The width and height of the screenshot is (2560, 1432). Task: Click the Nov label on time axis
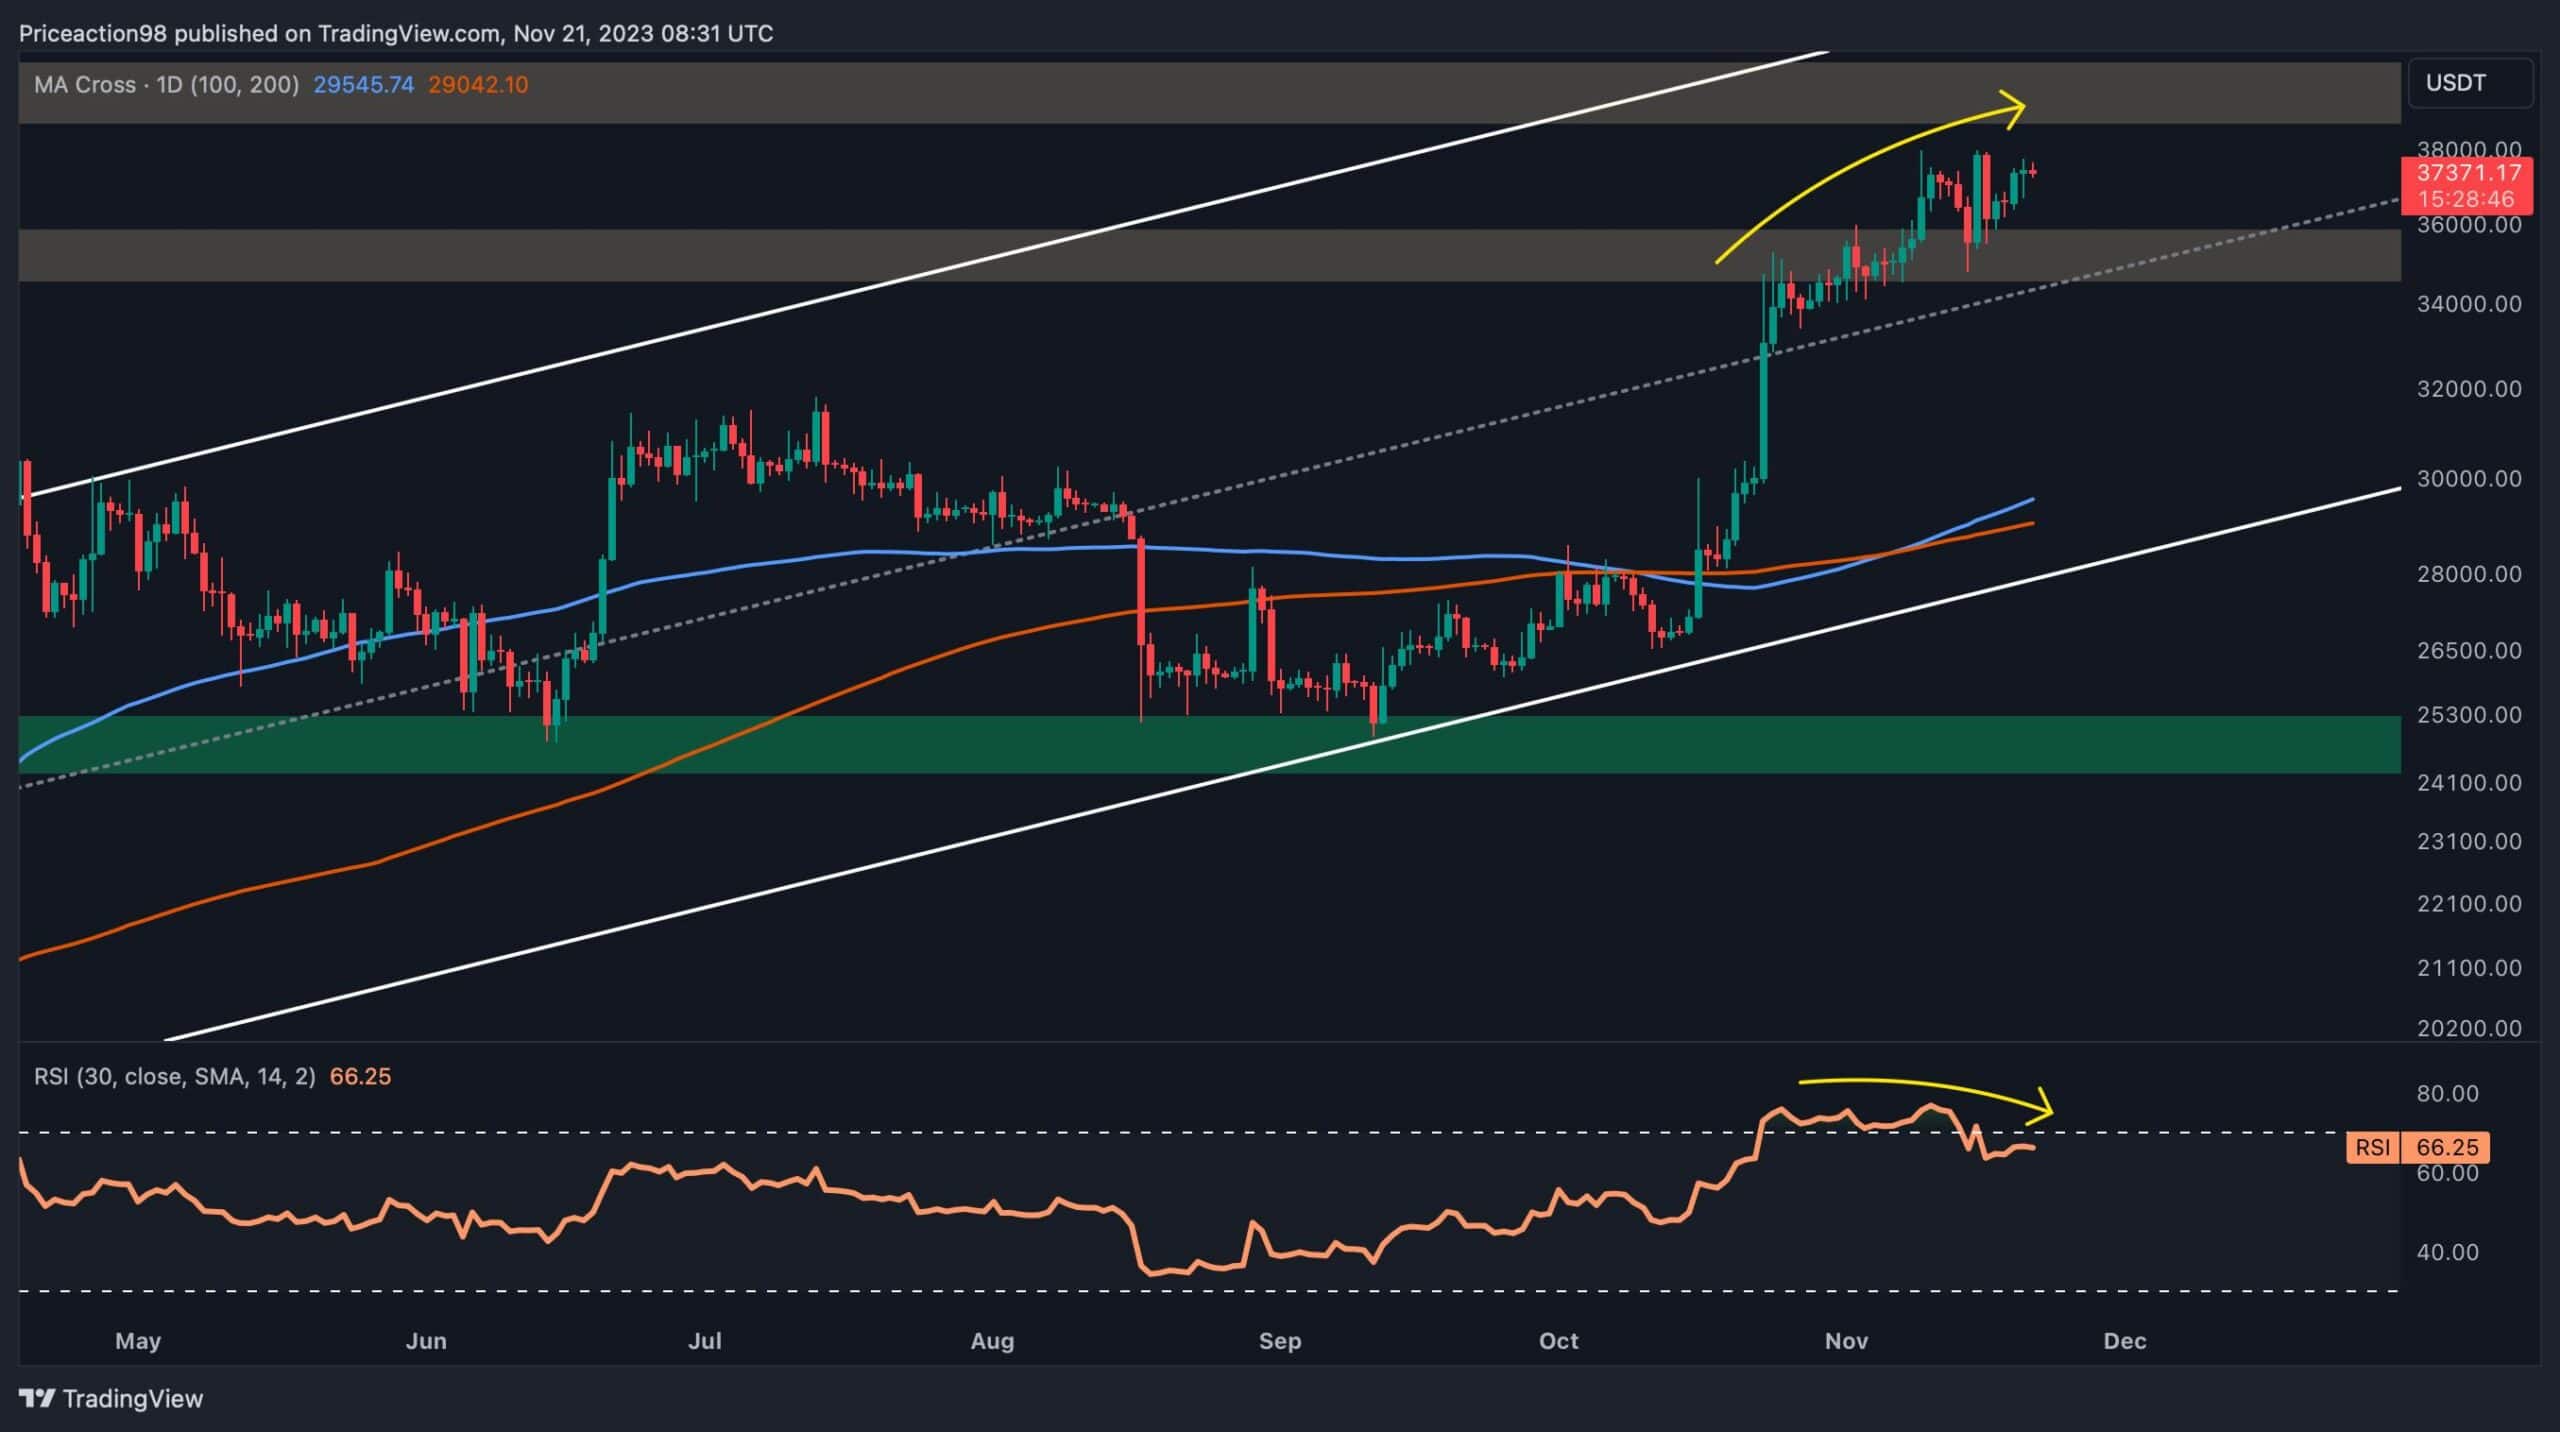pyautogui.click(x=1846, y=1341)
